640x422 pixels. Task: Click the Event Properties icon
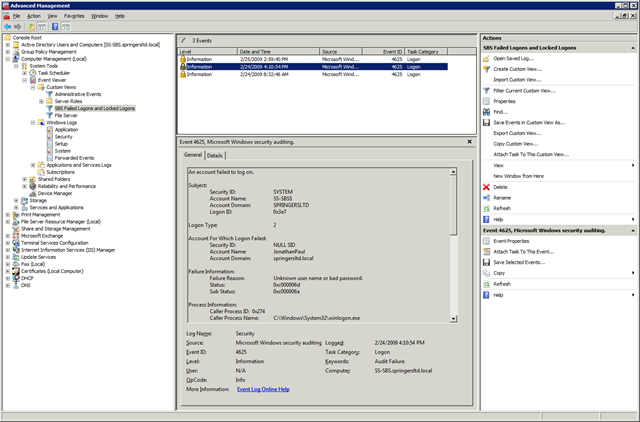coord(486,241)
